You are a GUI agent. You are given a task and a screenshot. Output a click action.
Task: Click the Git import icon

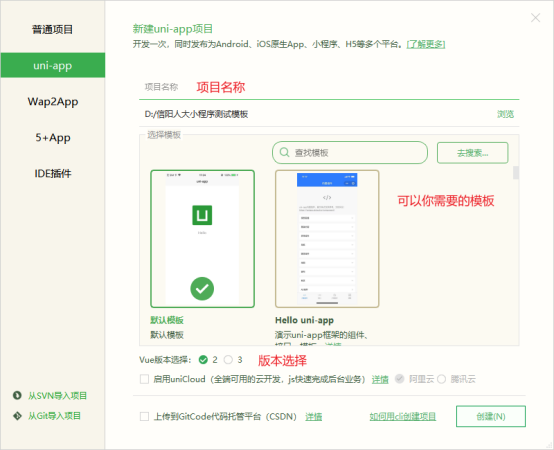pos(17,416)
